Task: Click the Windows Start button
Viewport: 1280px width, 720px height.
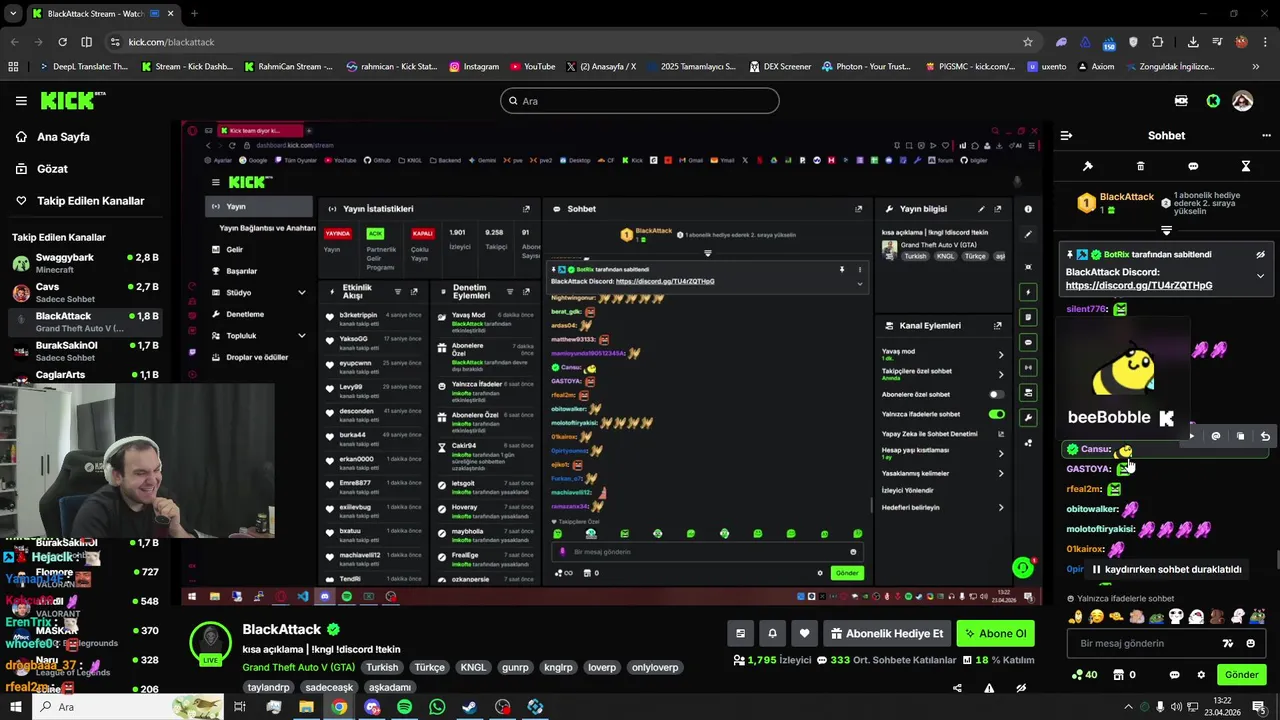Action: click(15, 707)
